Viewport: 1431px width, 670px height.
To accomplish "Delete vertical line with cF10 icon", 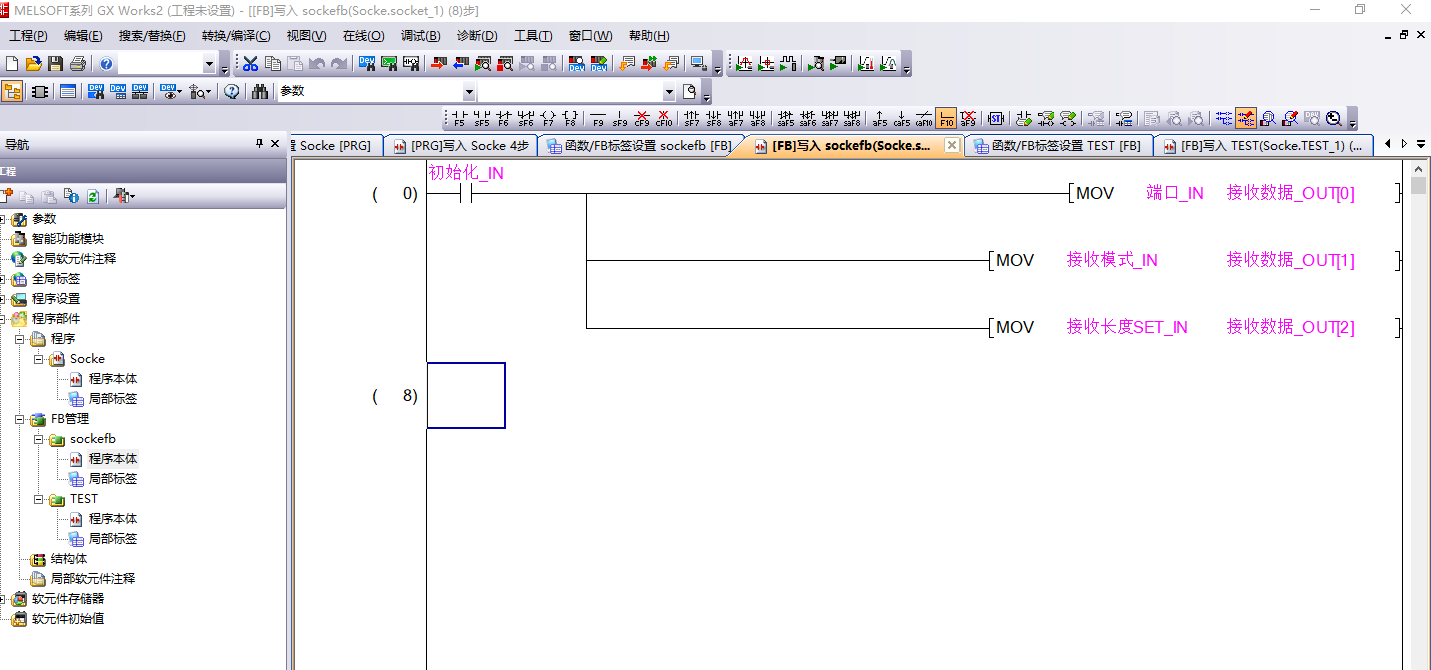I will pos(664,118).
